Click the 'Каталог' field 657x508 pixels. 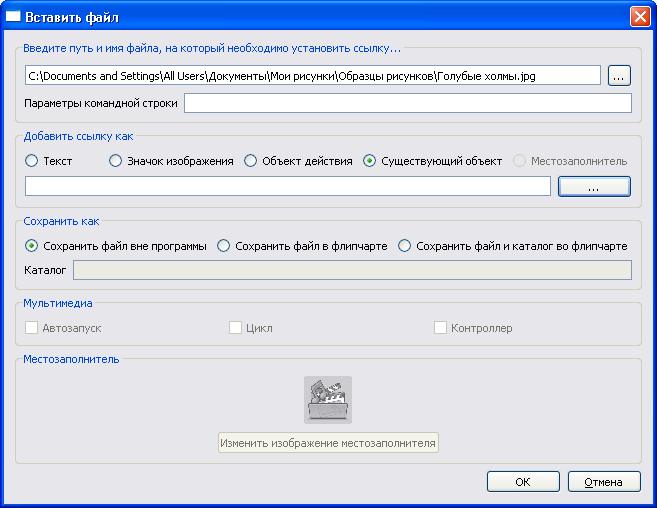click(x=352, y=270)
